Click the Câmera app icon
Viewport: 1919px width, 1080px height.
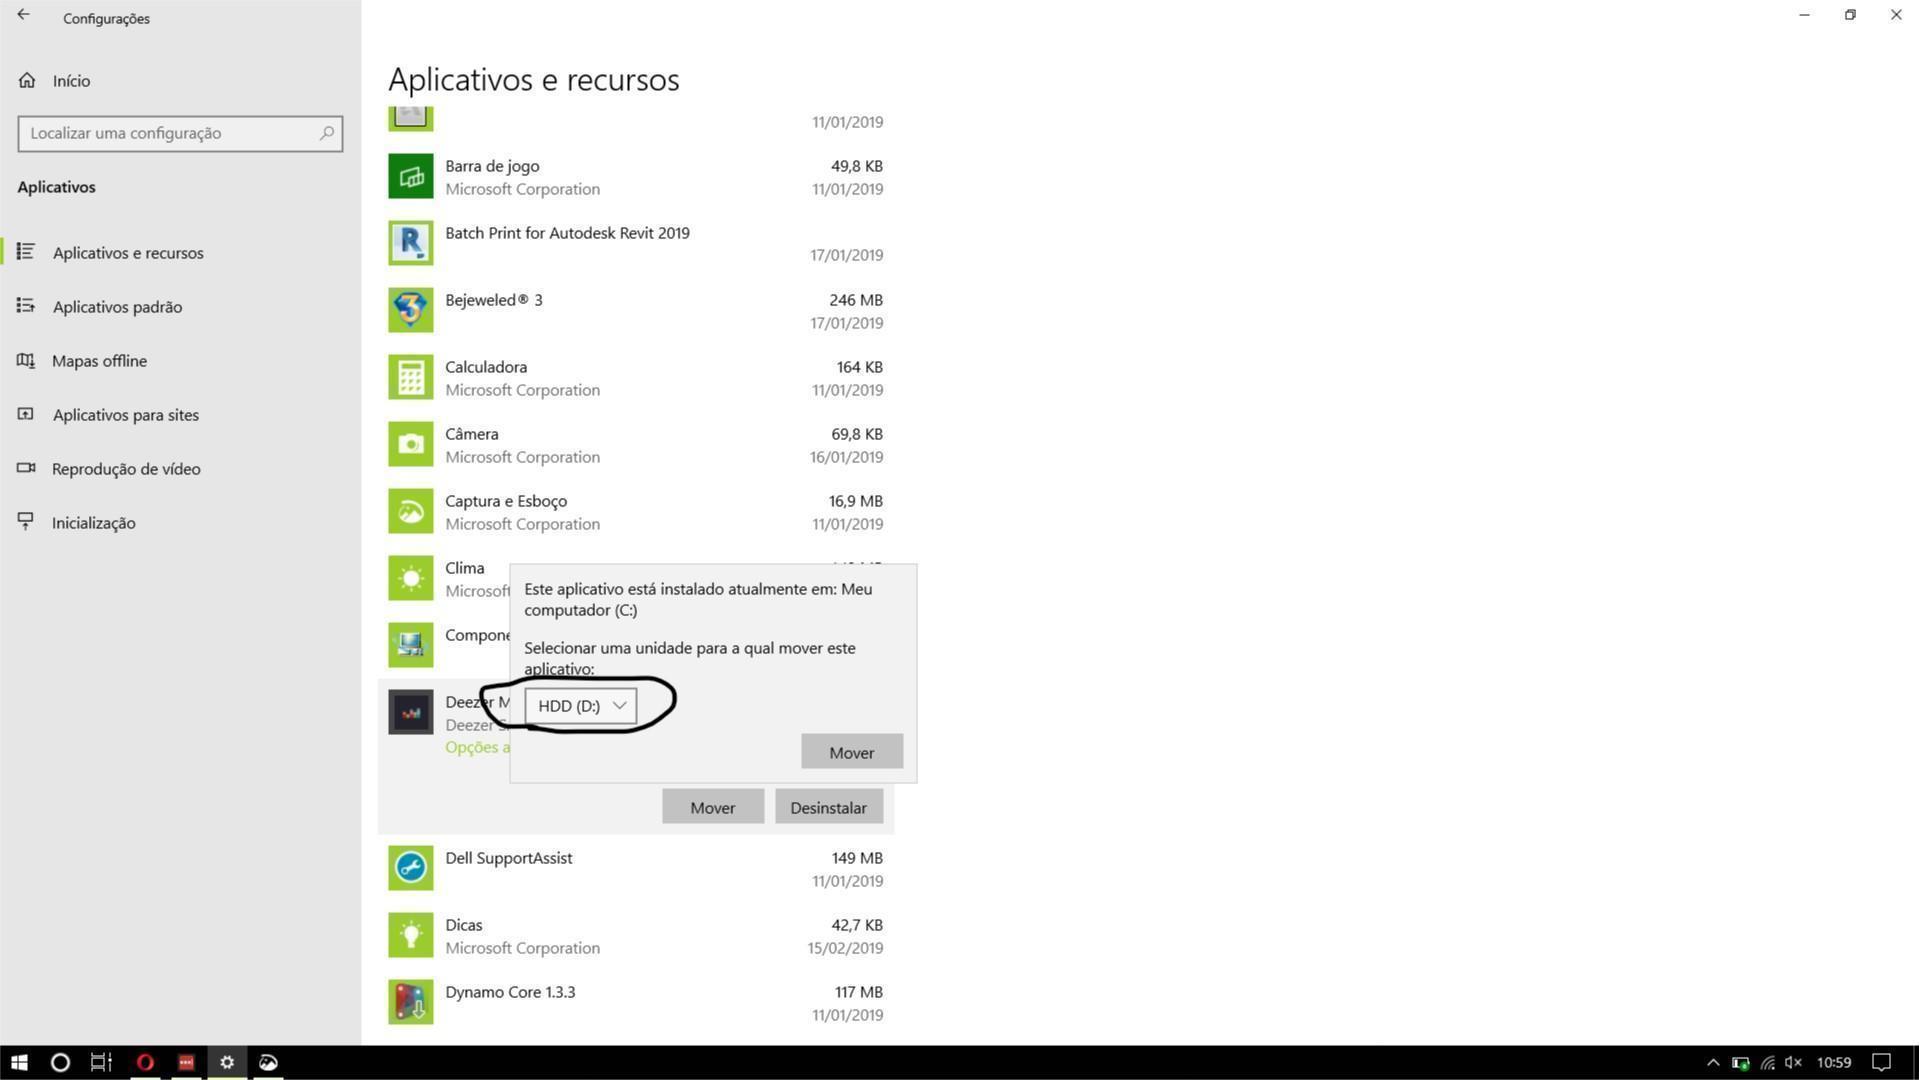pyautogui.click(x=411, y=444)
